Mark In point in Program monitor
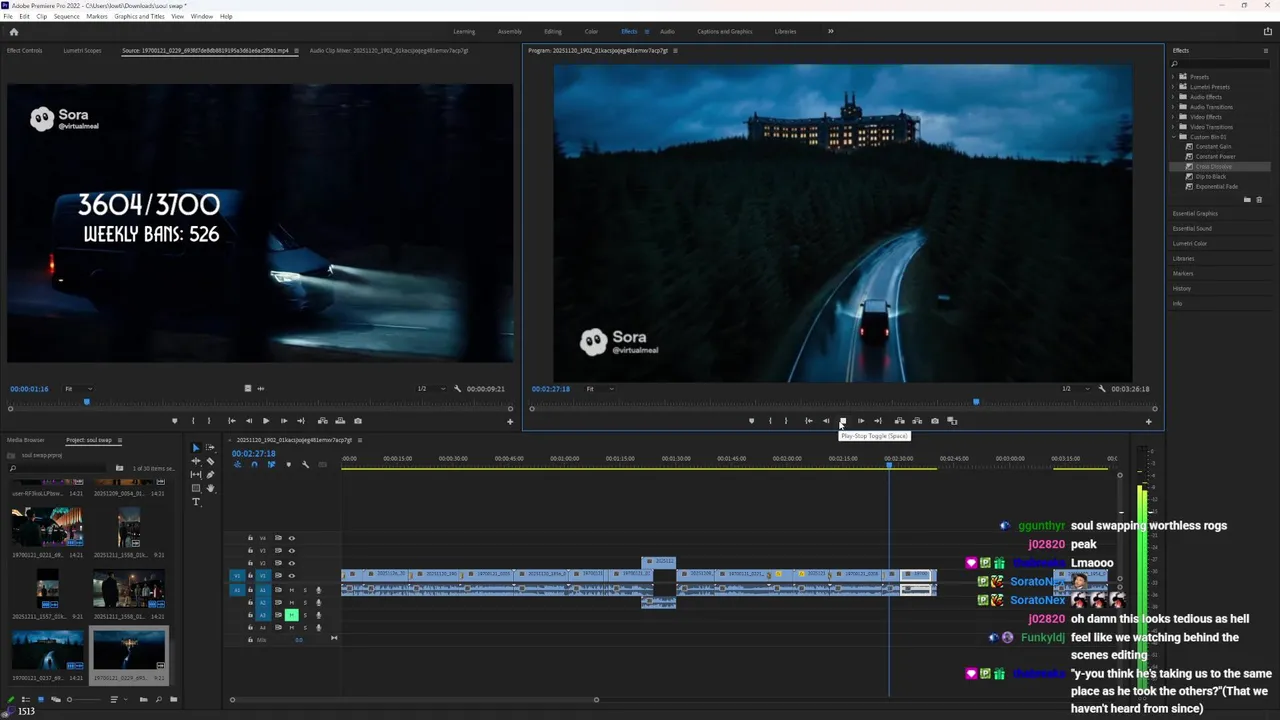This screenshot has width=1280, height=720. [770, 421]
